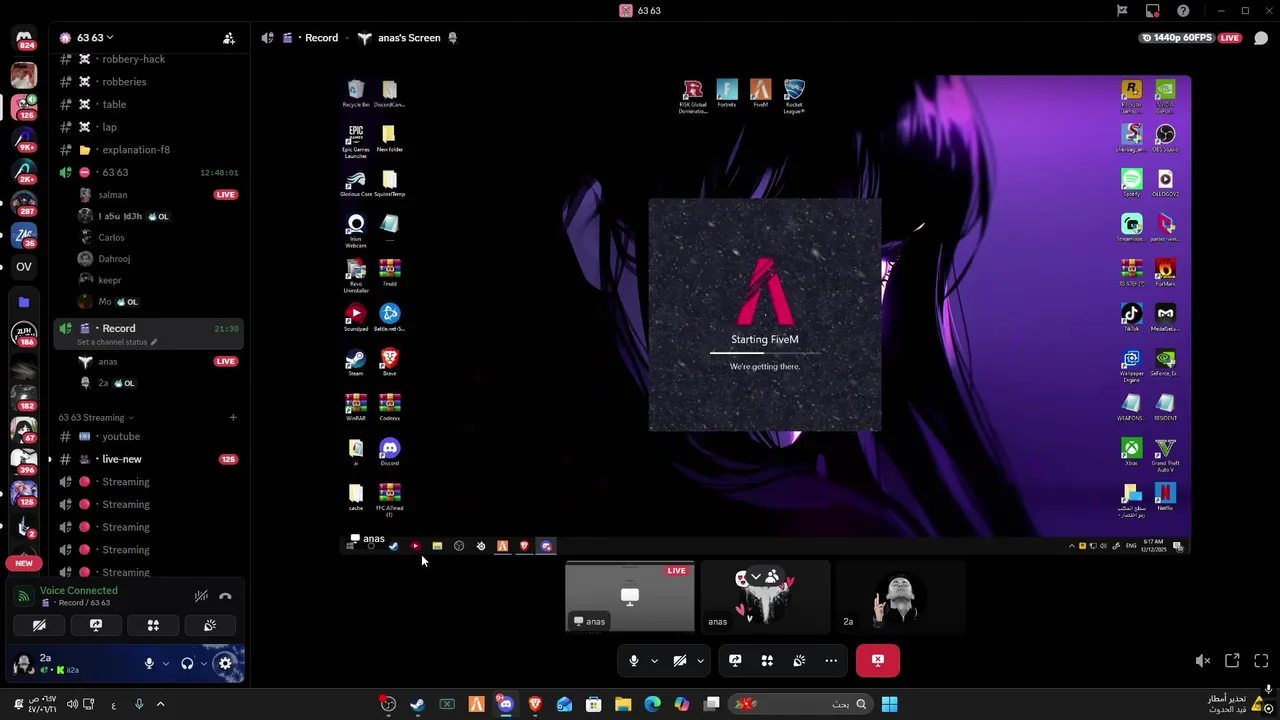
Task: Open the invite people icon beside server name
Action: (x=229, y=38)
